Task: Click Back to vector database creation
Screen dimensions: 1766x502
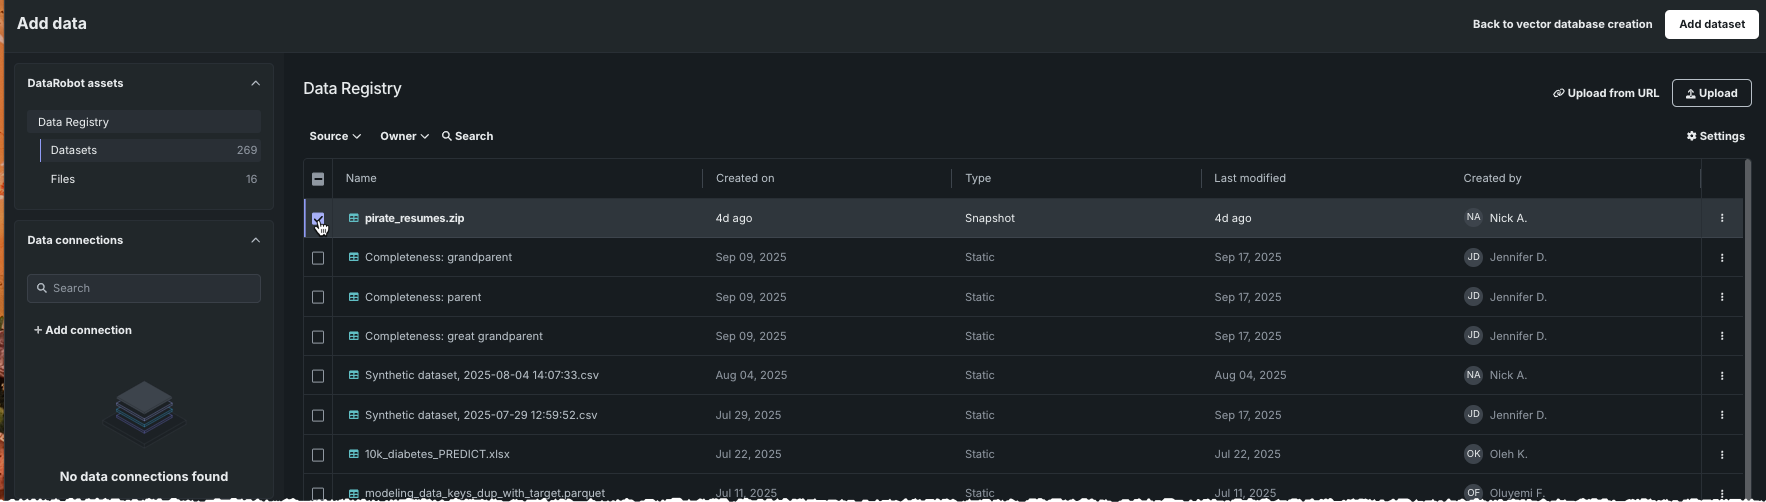Action: pos(1562,24)
